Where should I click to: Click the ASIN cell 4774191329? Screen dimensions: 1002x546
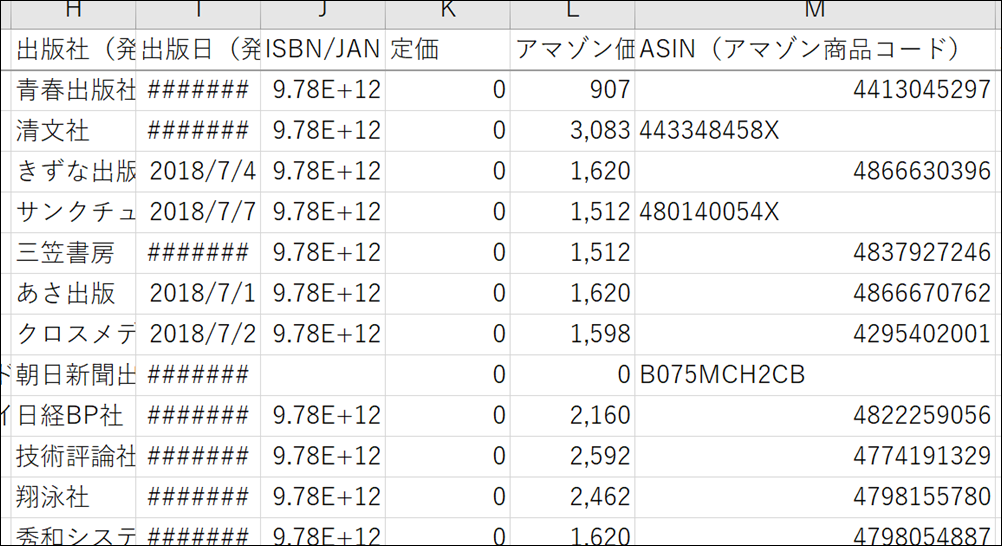[815, 456]
